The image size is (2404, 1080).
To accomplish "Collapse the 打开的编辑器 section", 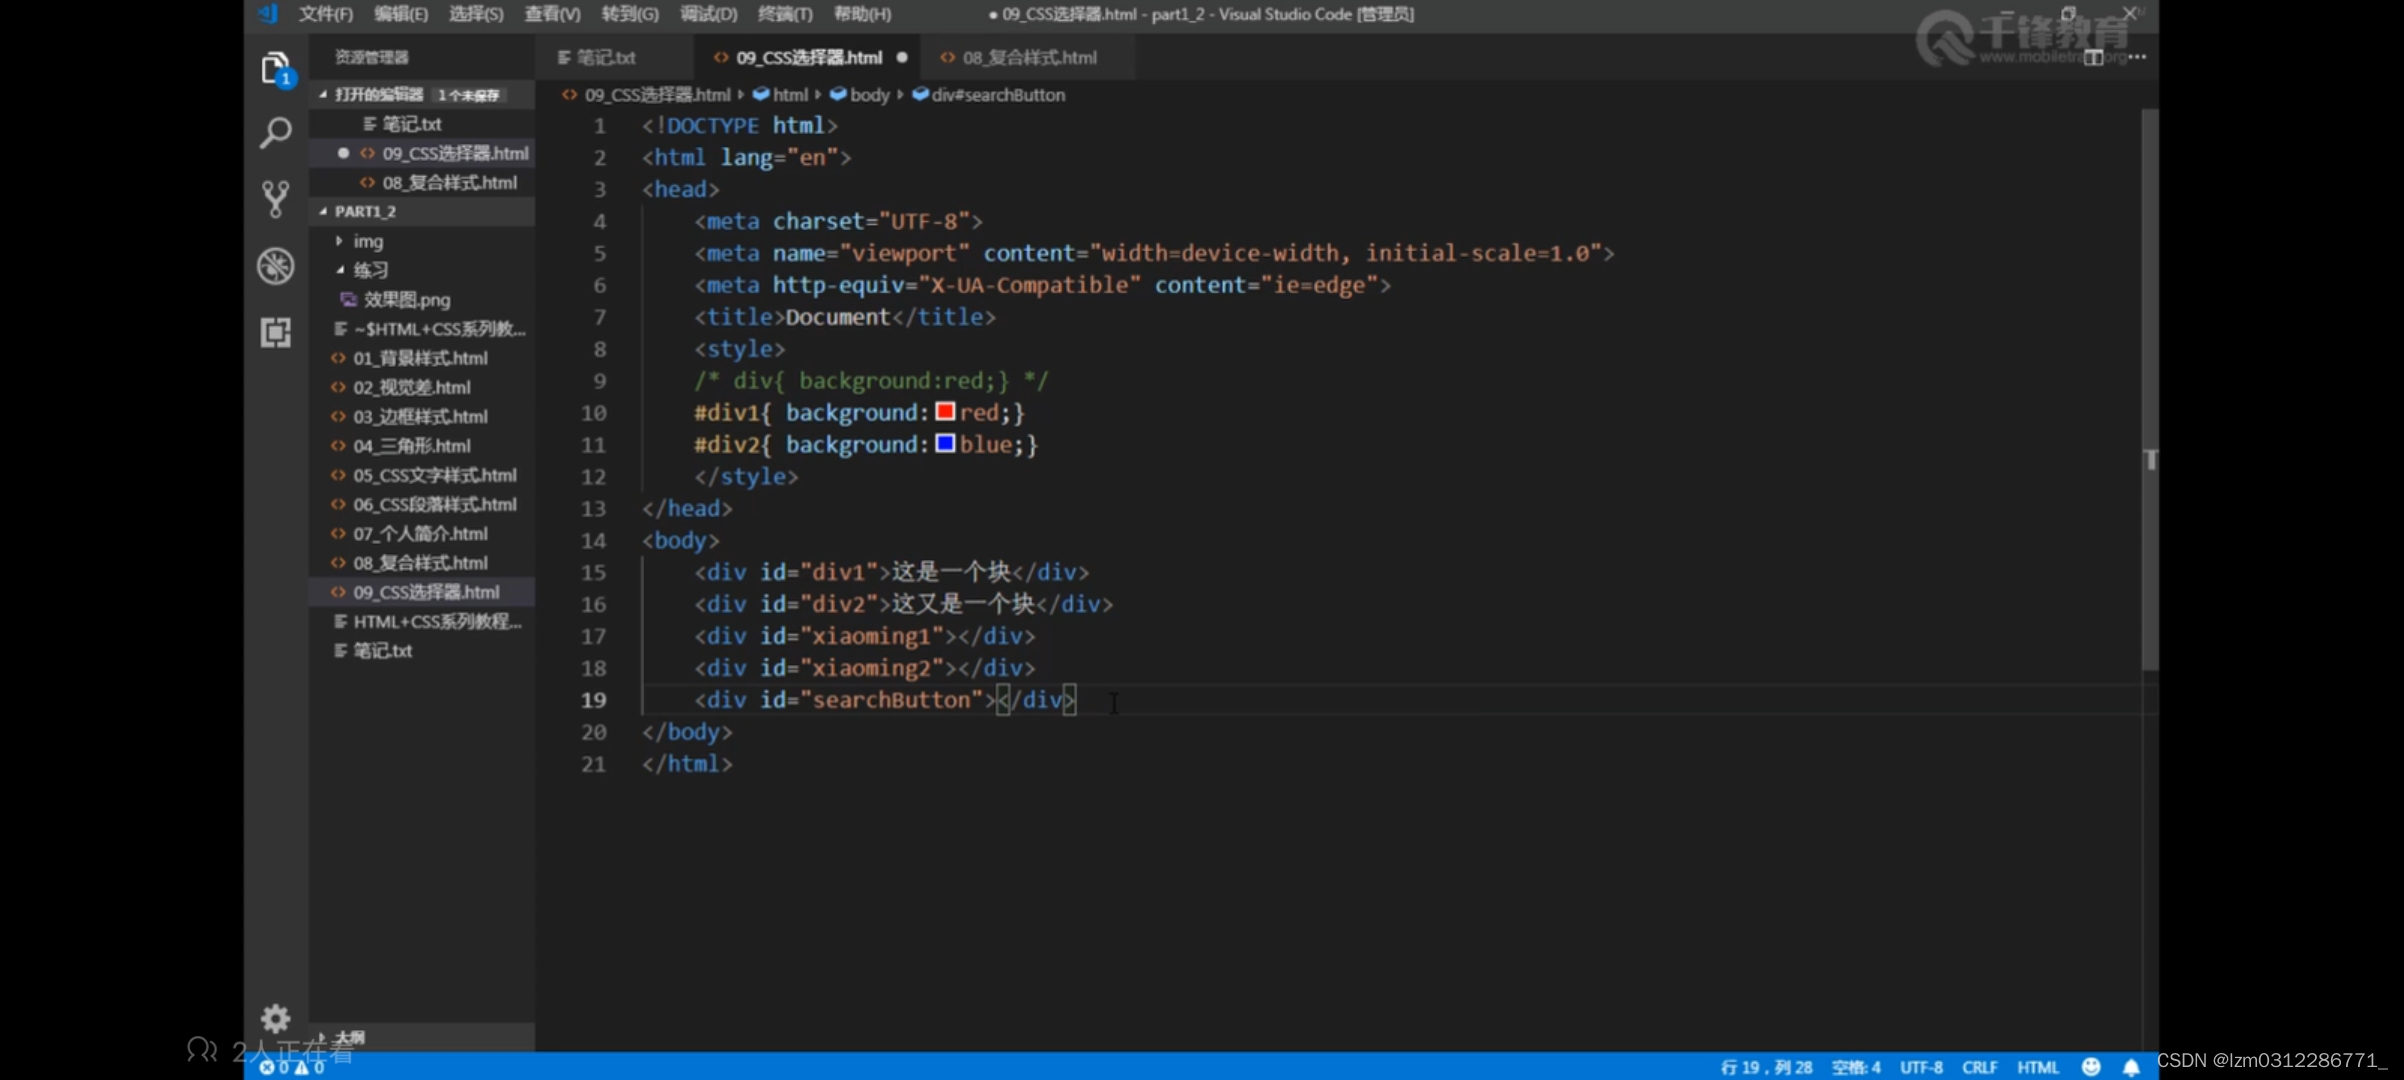I will (322, 94).
